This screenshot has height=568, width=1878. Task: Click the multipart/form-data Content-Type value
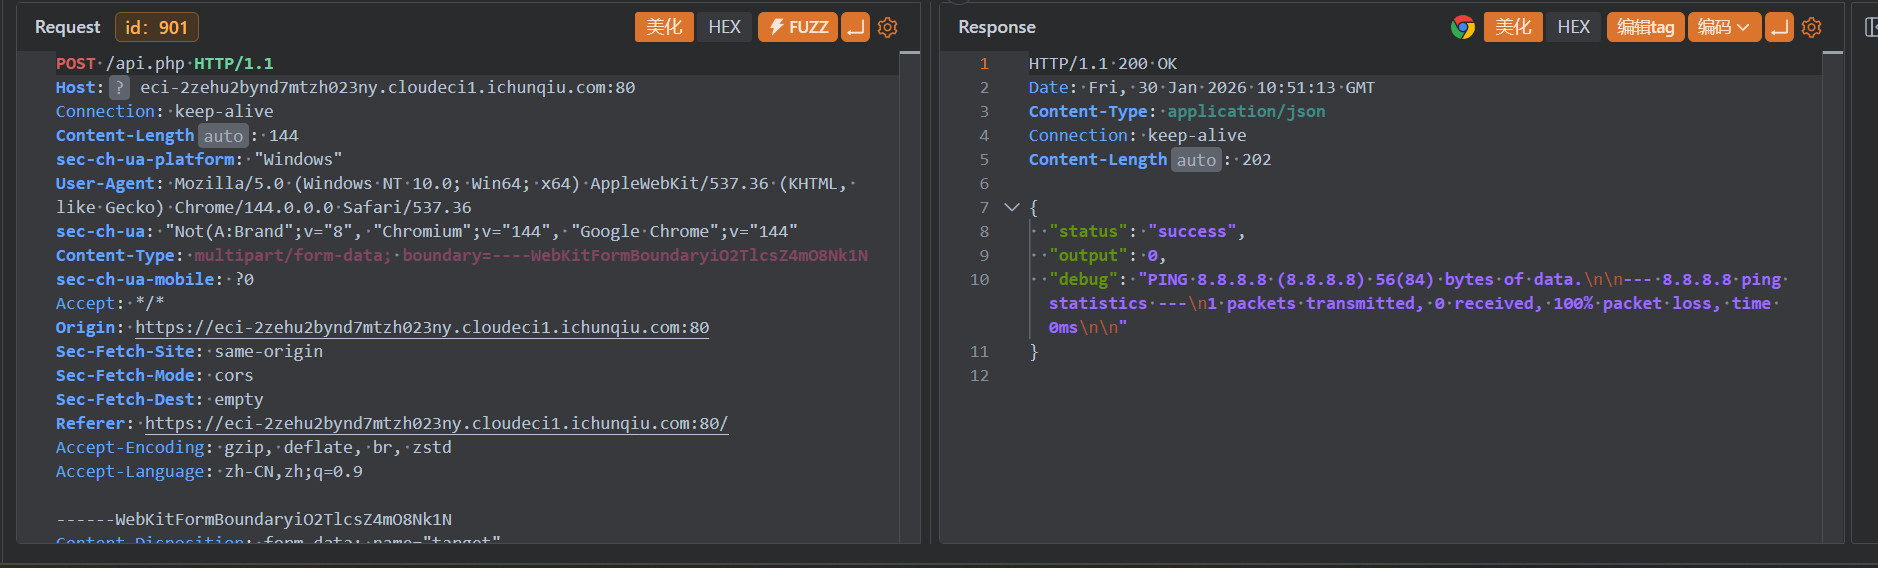pos(531,256)
